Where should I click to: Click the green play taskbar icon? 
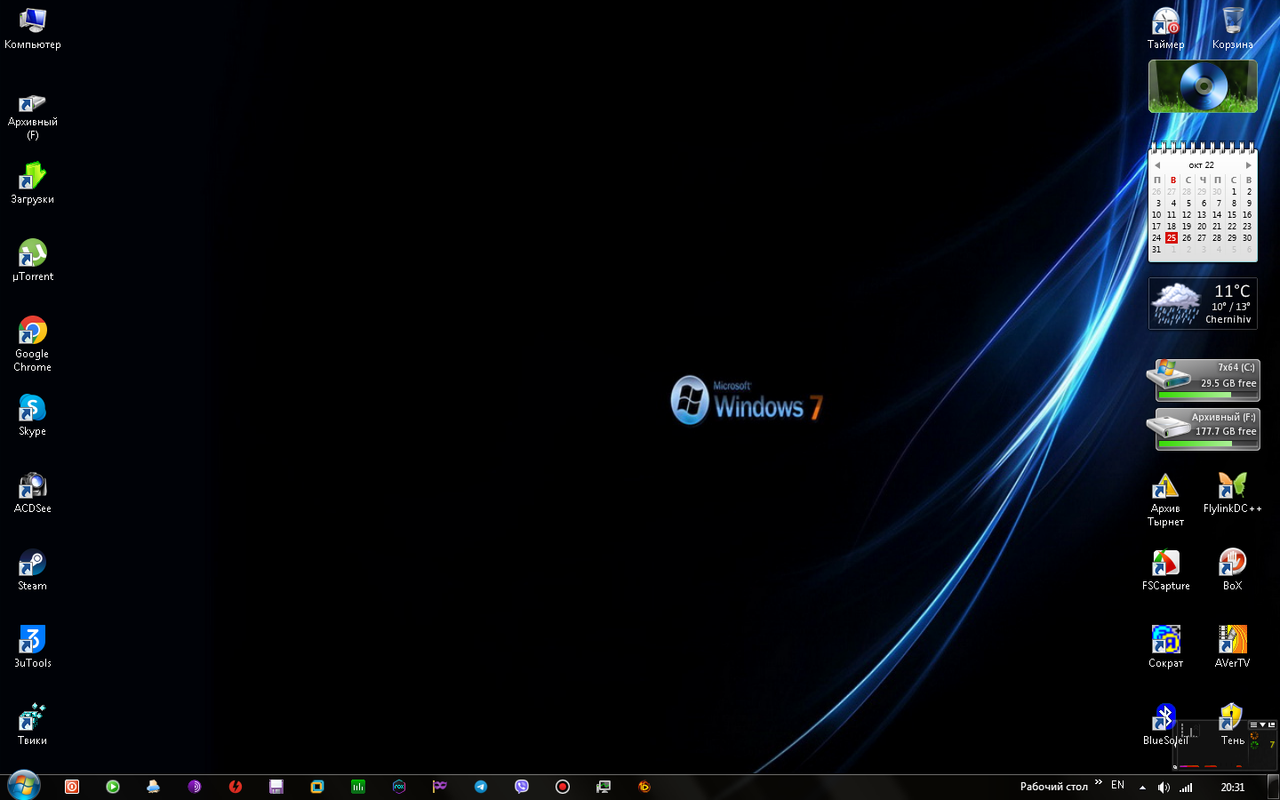pyautogui.click(x=113, y=787)
